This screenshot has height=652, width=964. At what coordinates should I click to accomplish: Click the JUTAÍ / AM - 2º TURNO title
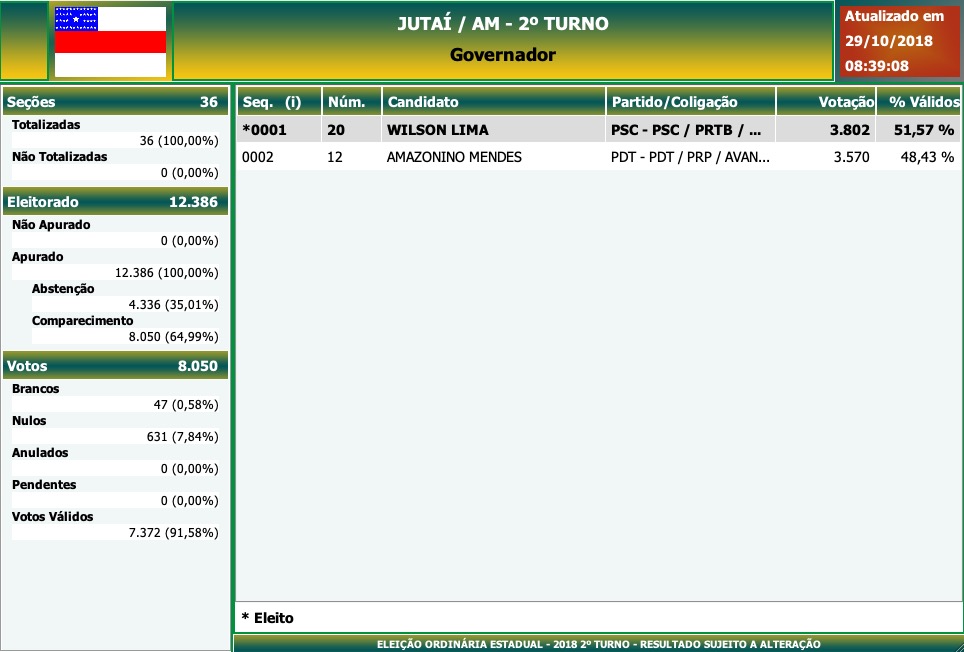[x=502, y=24]
